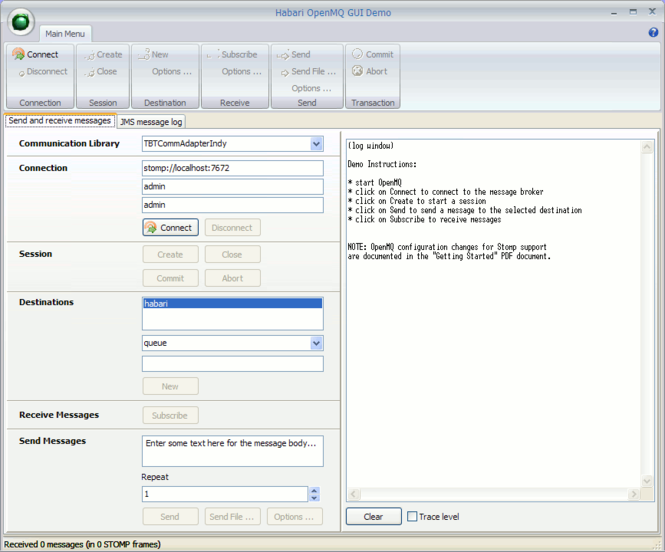Select the Main Menu ribbon tab
Viewport: 665px width, 552px height.
click(x=65, y=34)
